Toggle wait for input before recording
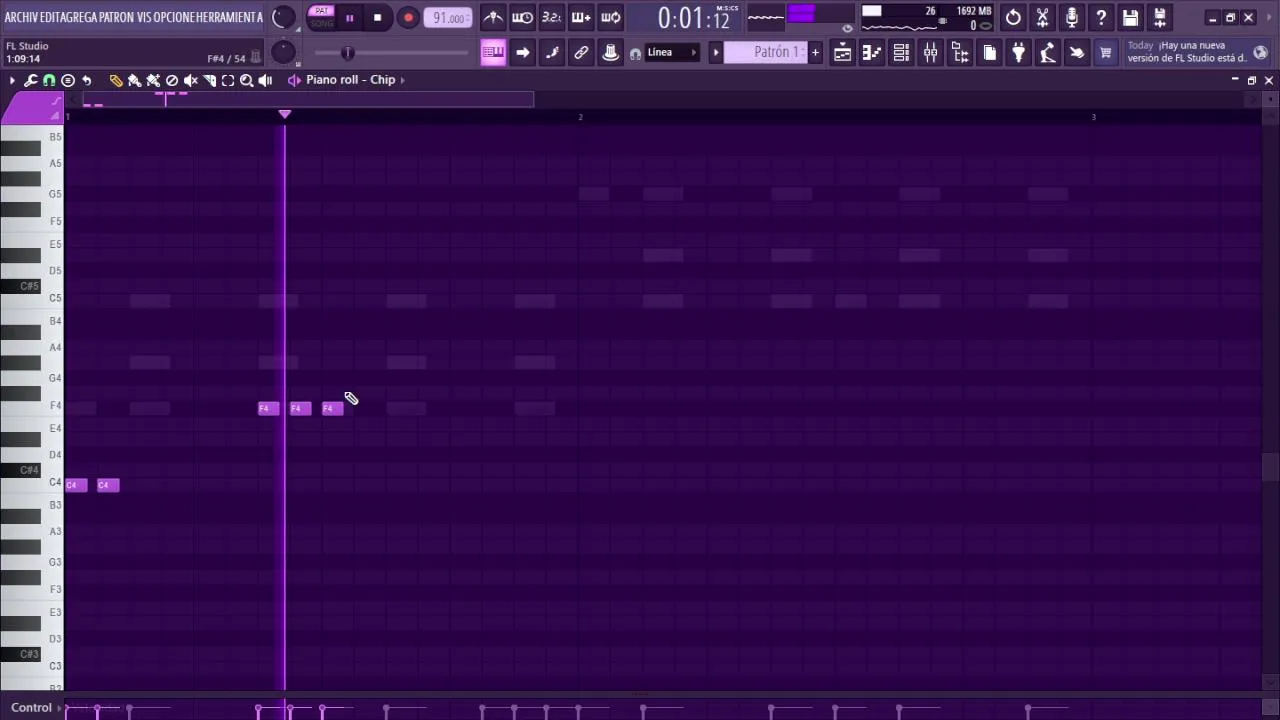 tap(522, 17)
